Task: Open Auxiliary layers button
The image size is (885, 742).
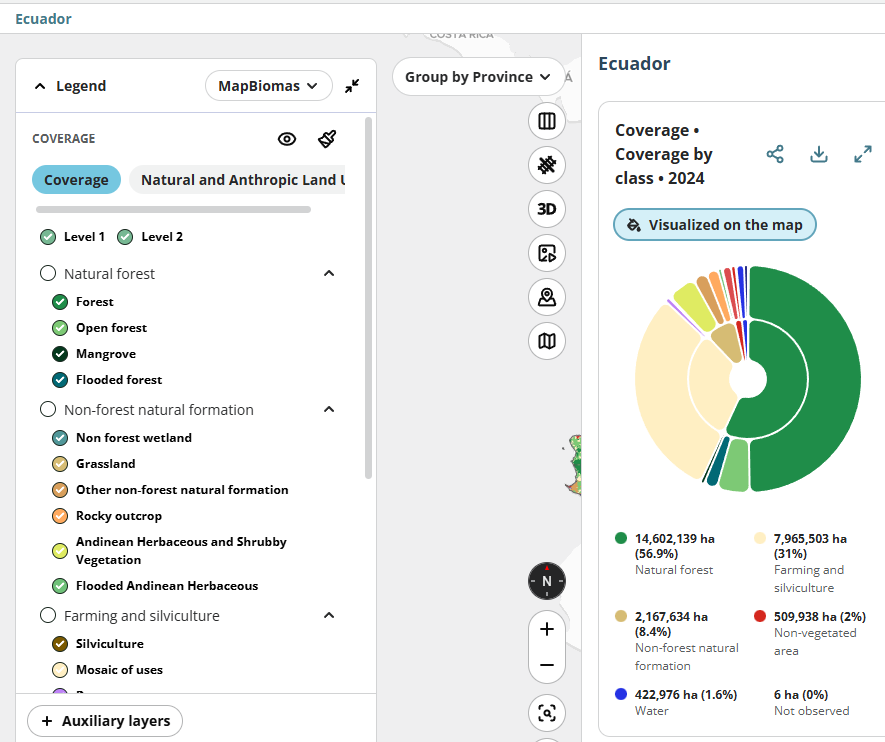Action: [x=105, y=721]
